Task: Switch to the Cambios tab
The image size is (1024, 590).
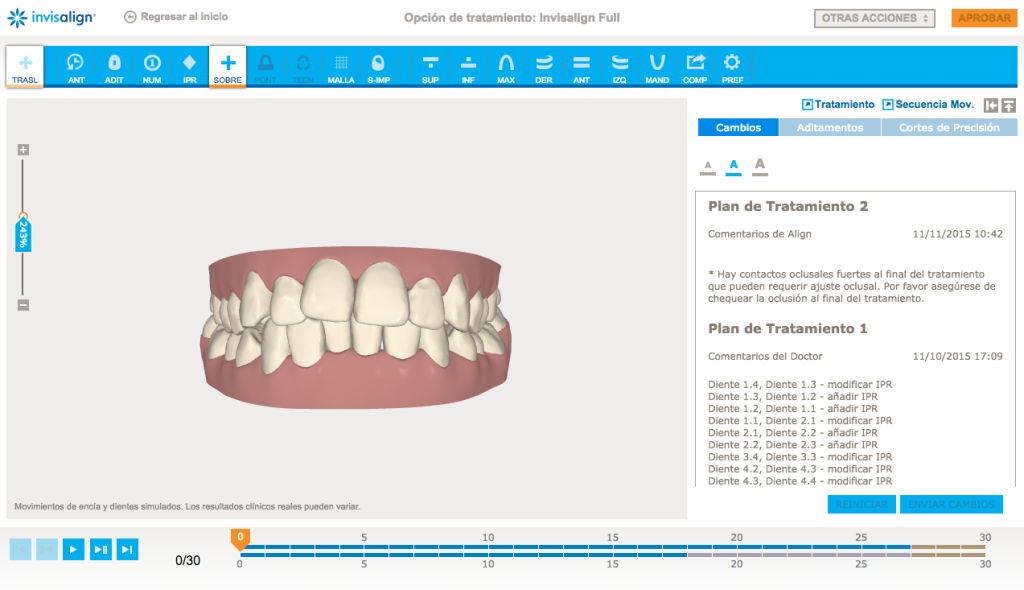Action: 738,127
